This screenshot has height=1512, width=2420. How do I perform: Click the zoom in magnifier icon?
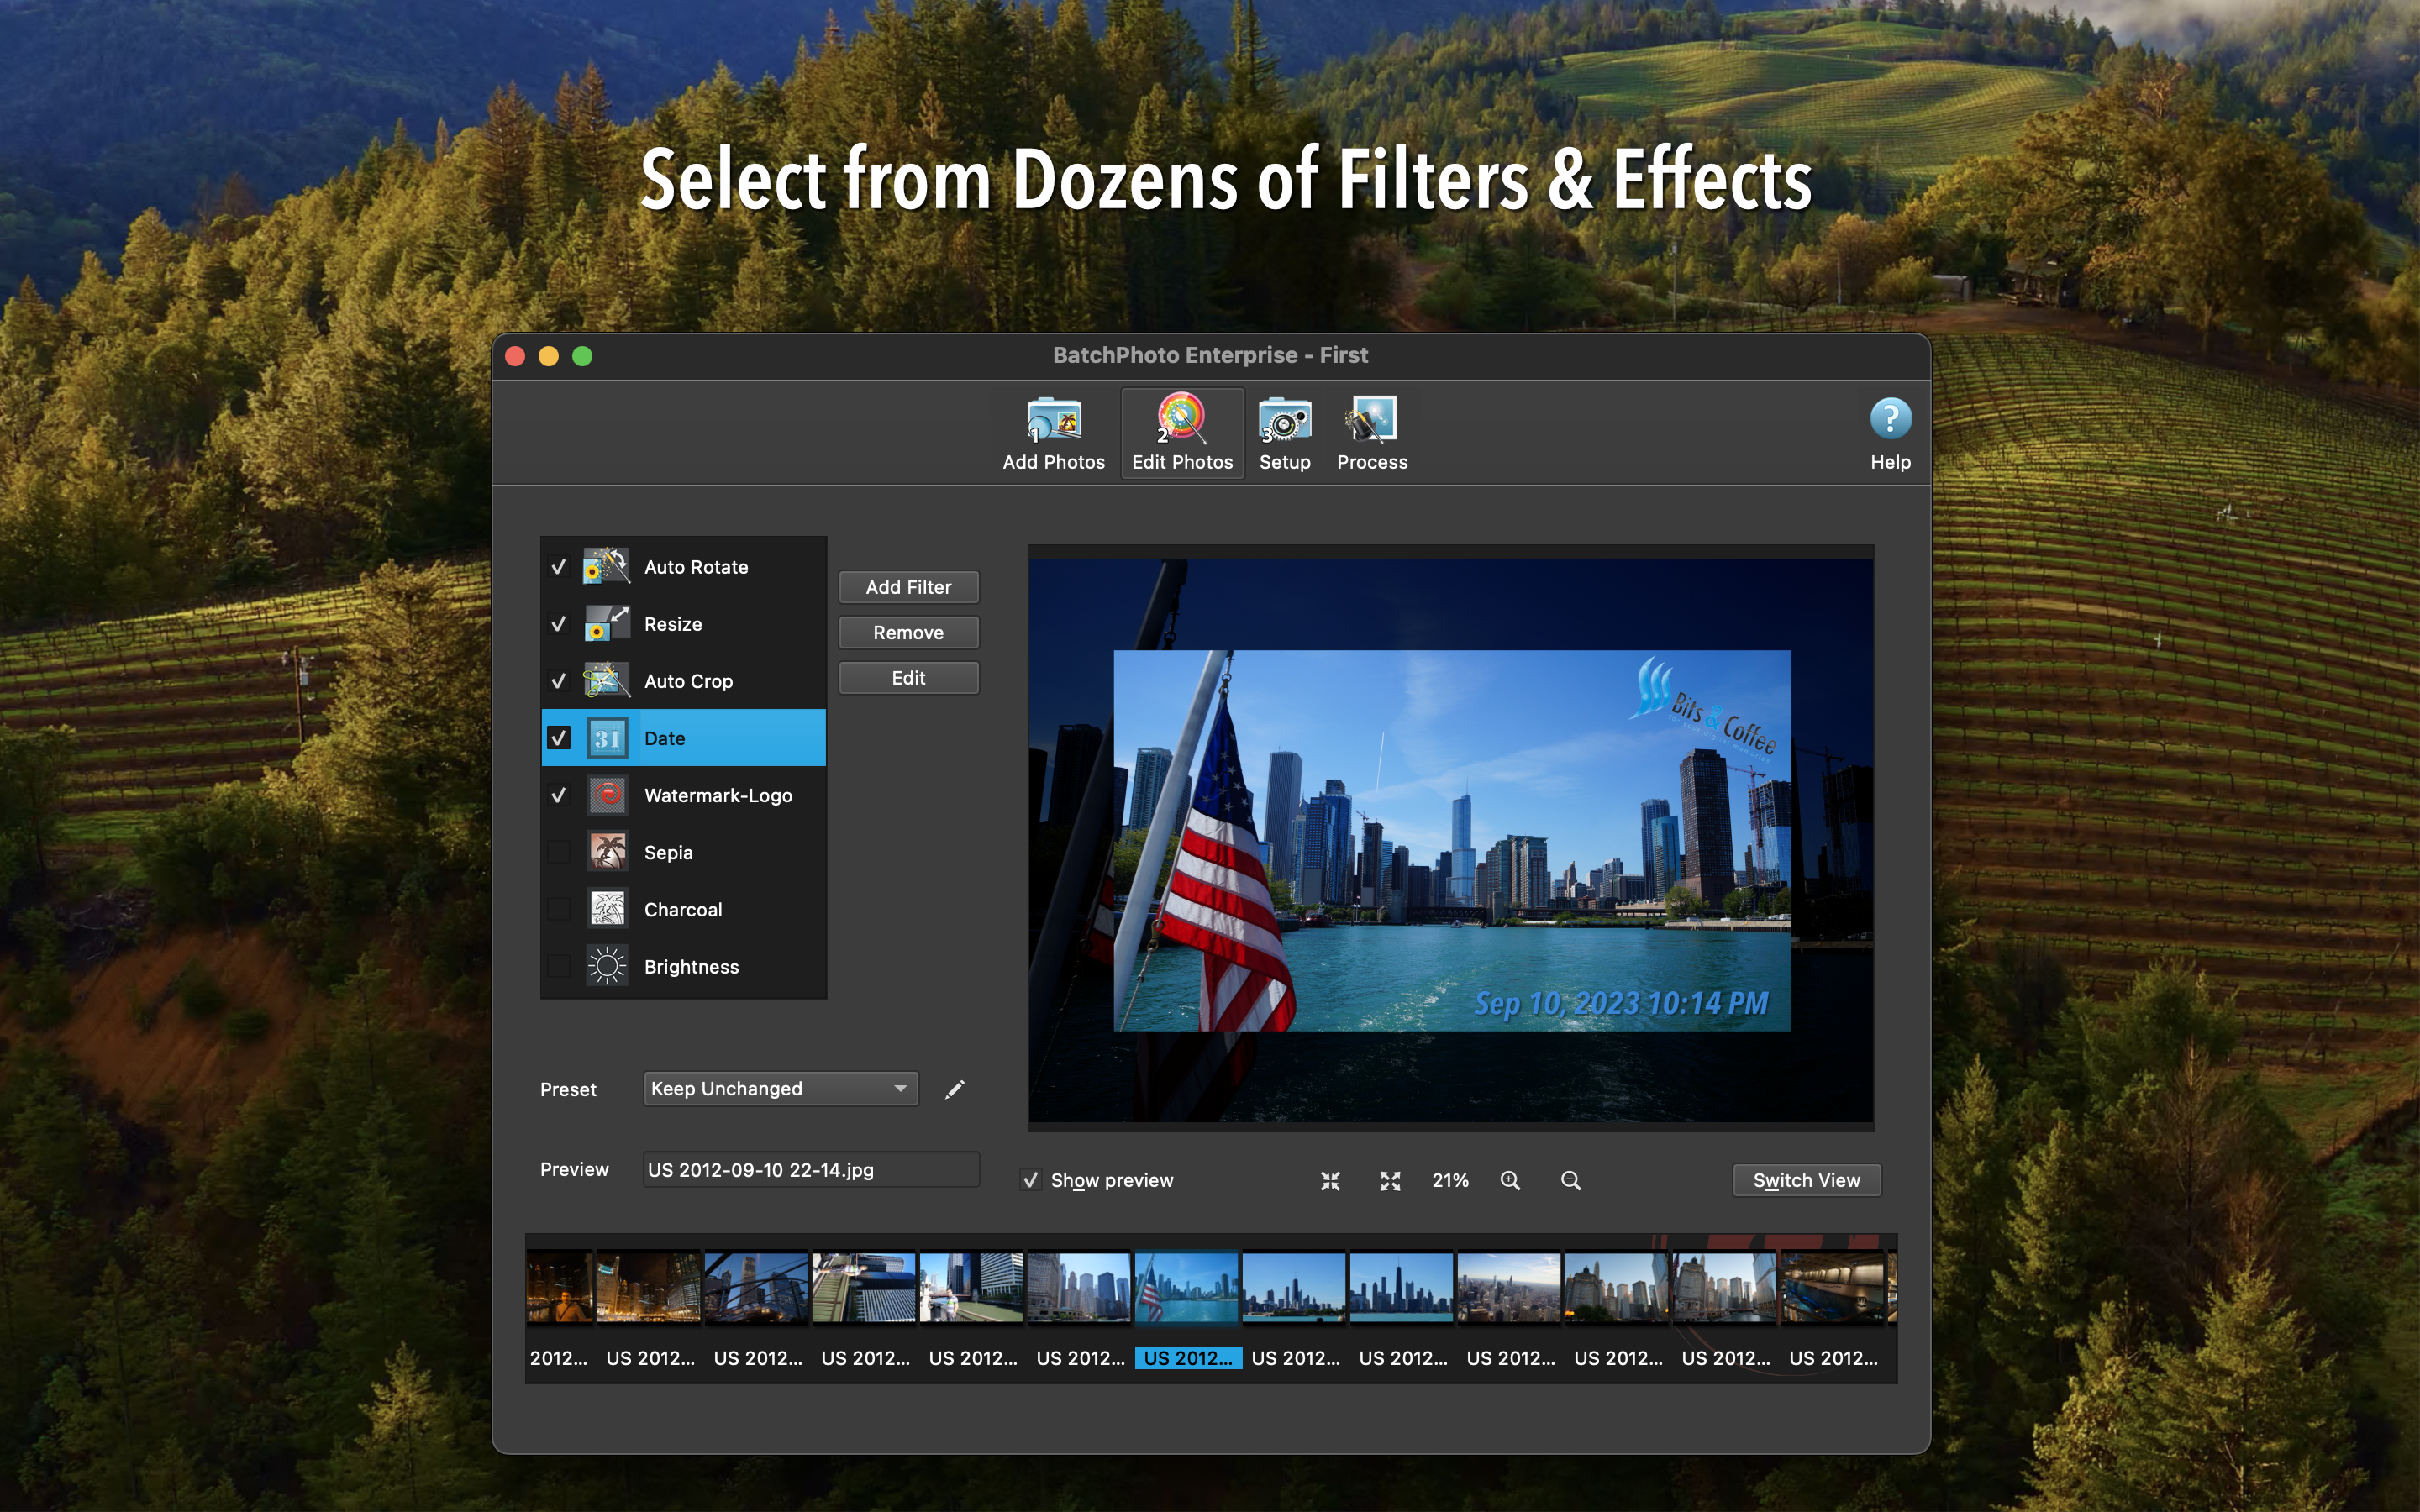(1510, 1181)
